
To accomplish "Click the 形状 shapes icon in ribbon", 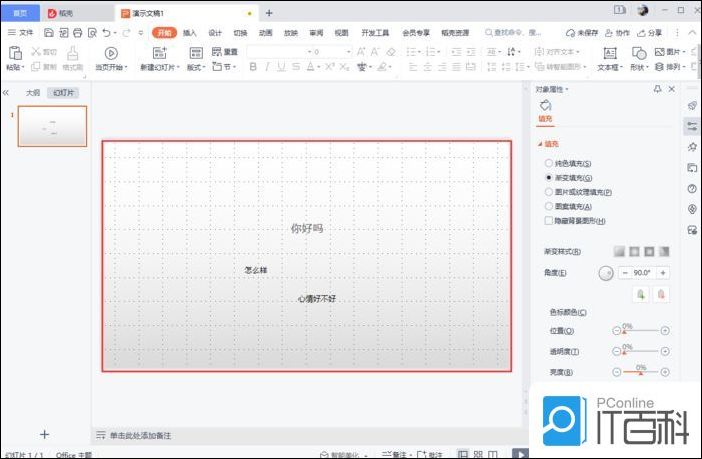I will (x=639, y=53).
